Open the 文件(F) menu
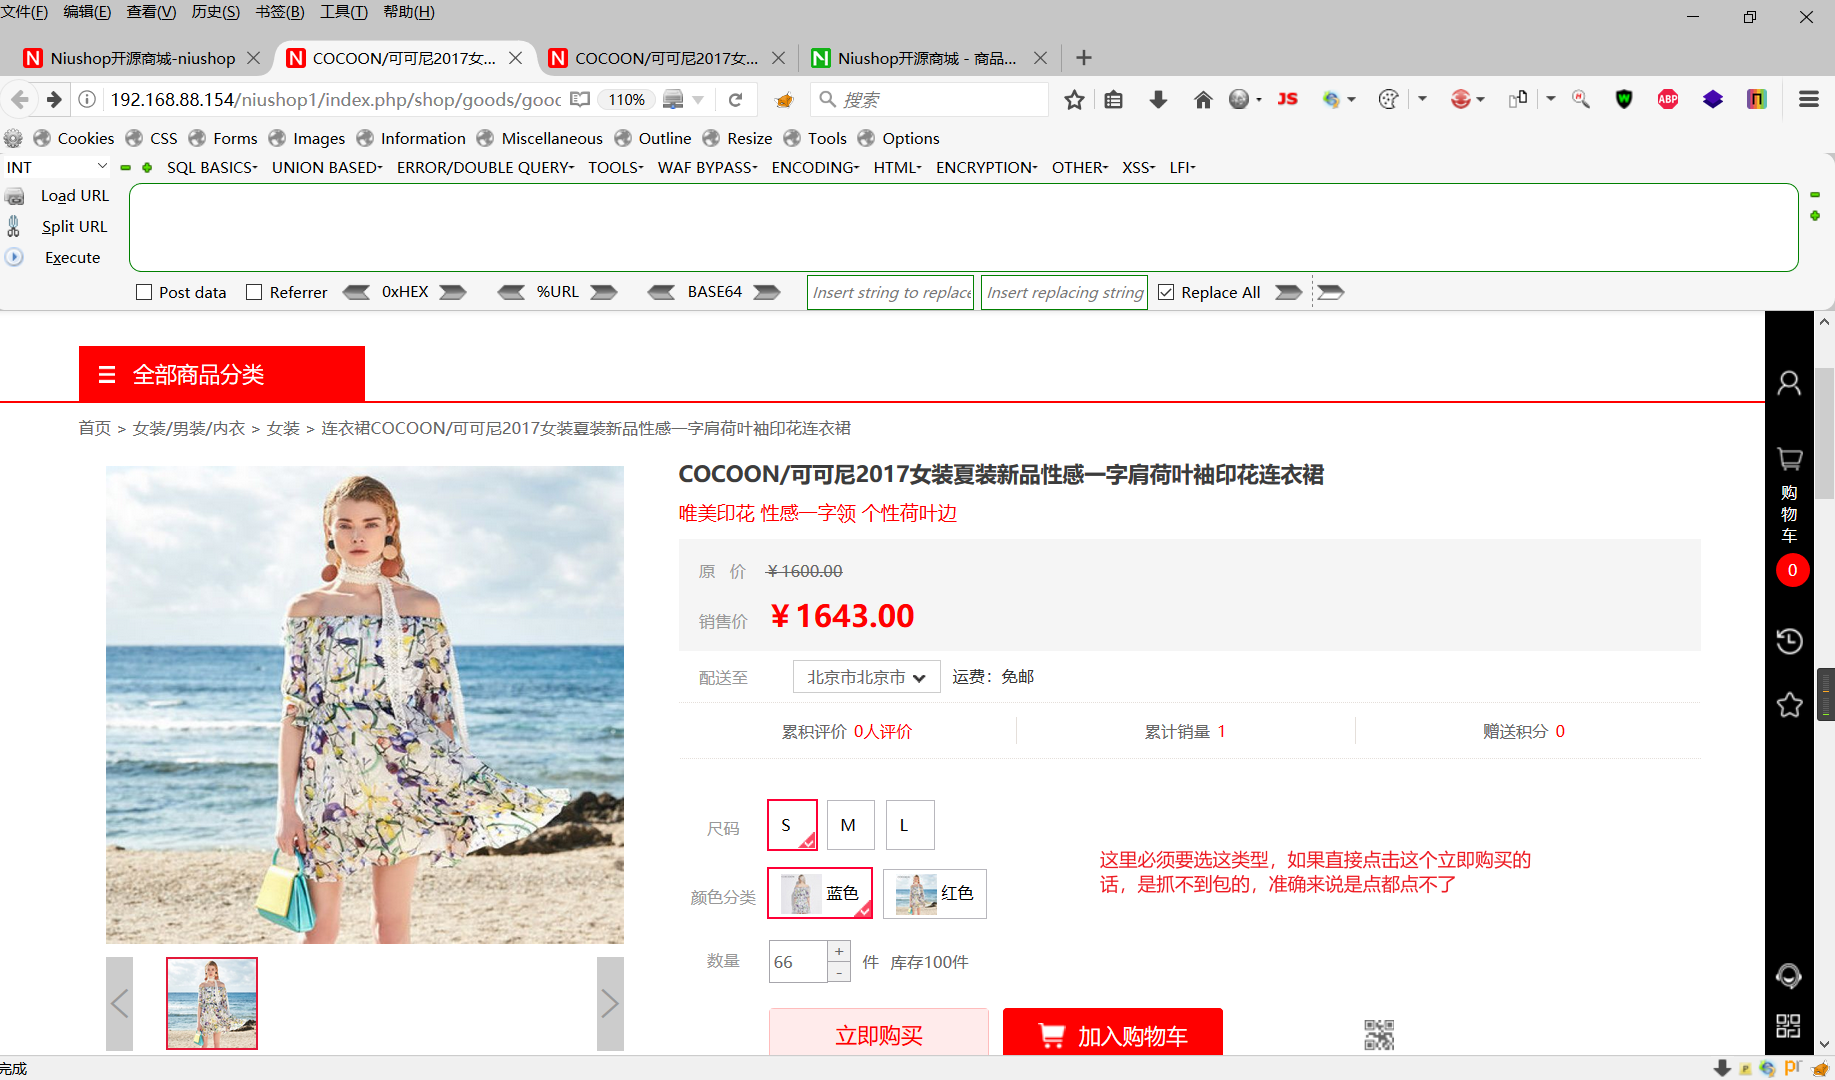The image size is (1835, 1080). (25, 12)
